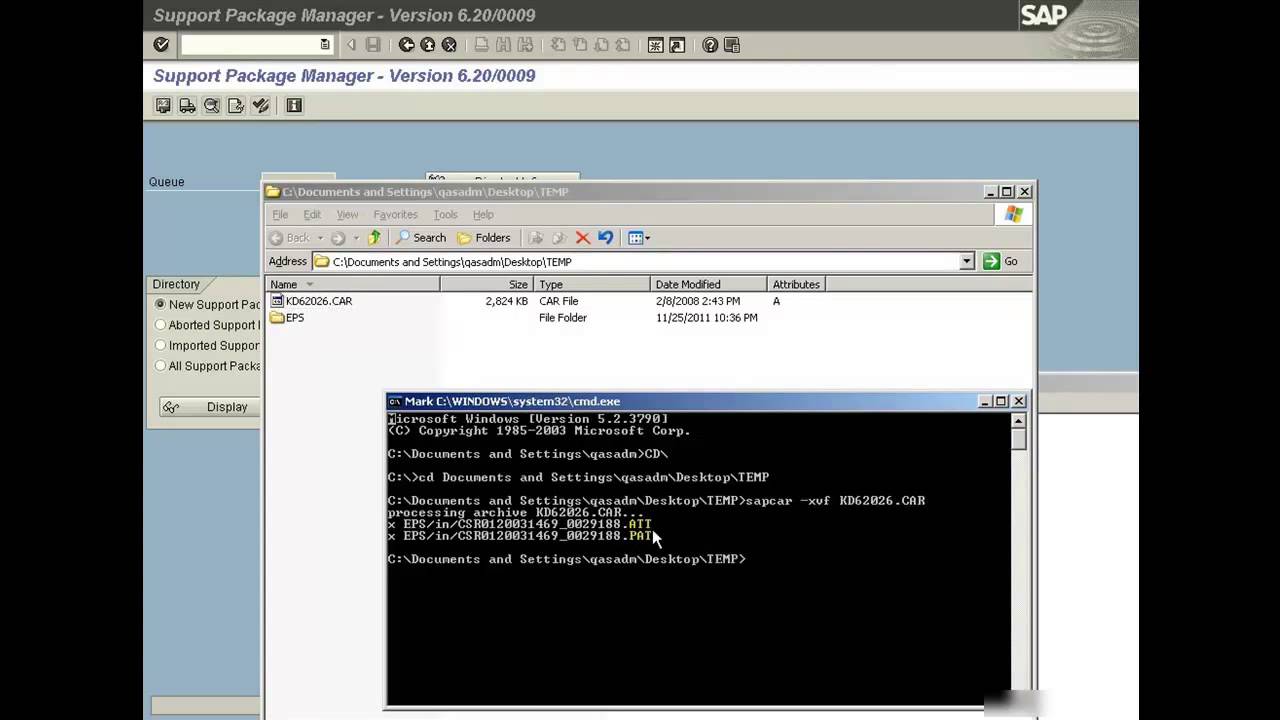Click the Display button in Directory panel

[x=210, y=407]
